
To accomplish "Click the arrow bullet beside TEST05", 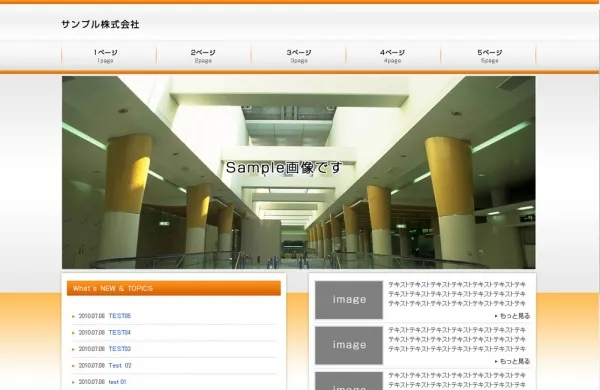I will [73, 316].
